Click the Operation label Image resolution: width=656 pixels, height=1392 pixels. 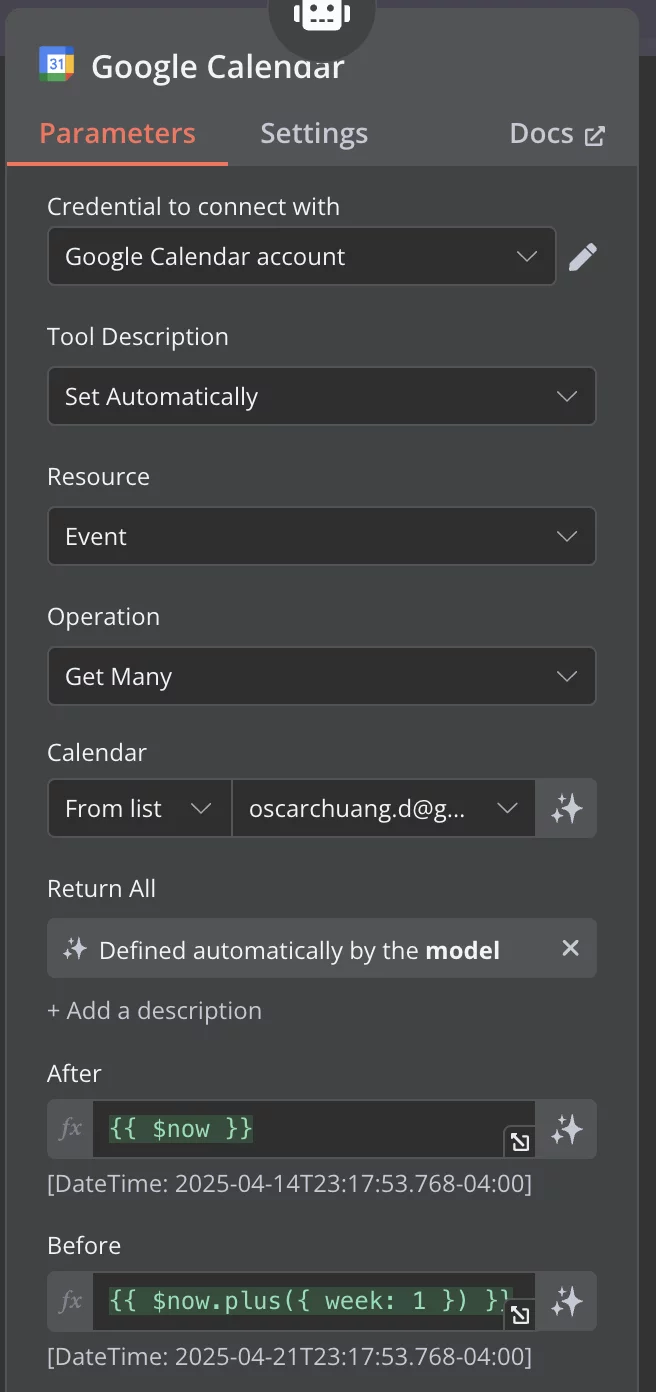(103, 617)
